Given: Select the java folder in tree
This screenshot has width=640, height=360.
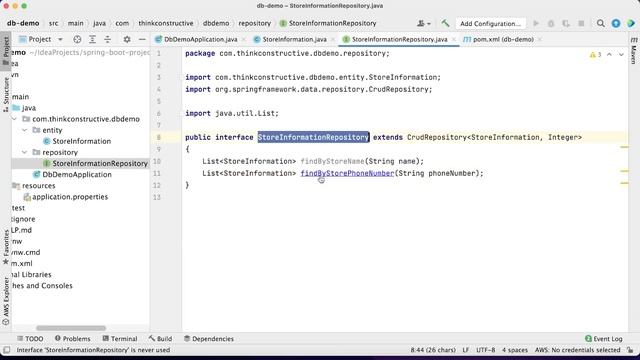Looking at the screenshot, I should pyautogui.click(x=24, y=108).
